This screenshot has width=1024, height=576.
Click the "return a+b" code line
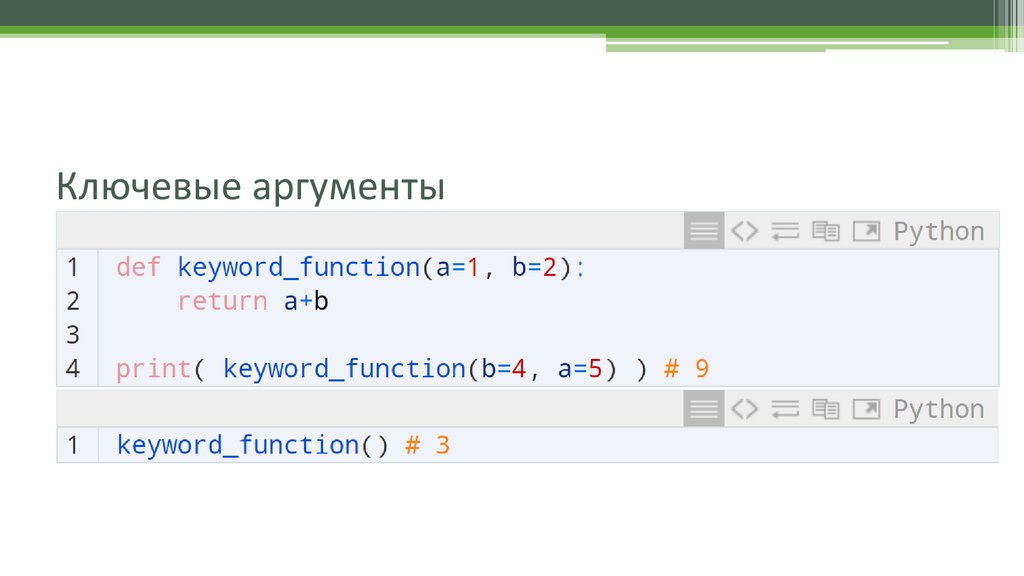tap(253, 301)
